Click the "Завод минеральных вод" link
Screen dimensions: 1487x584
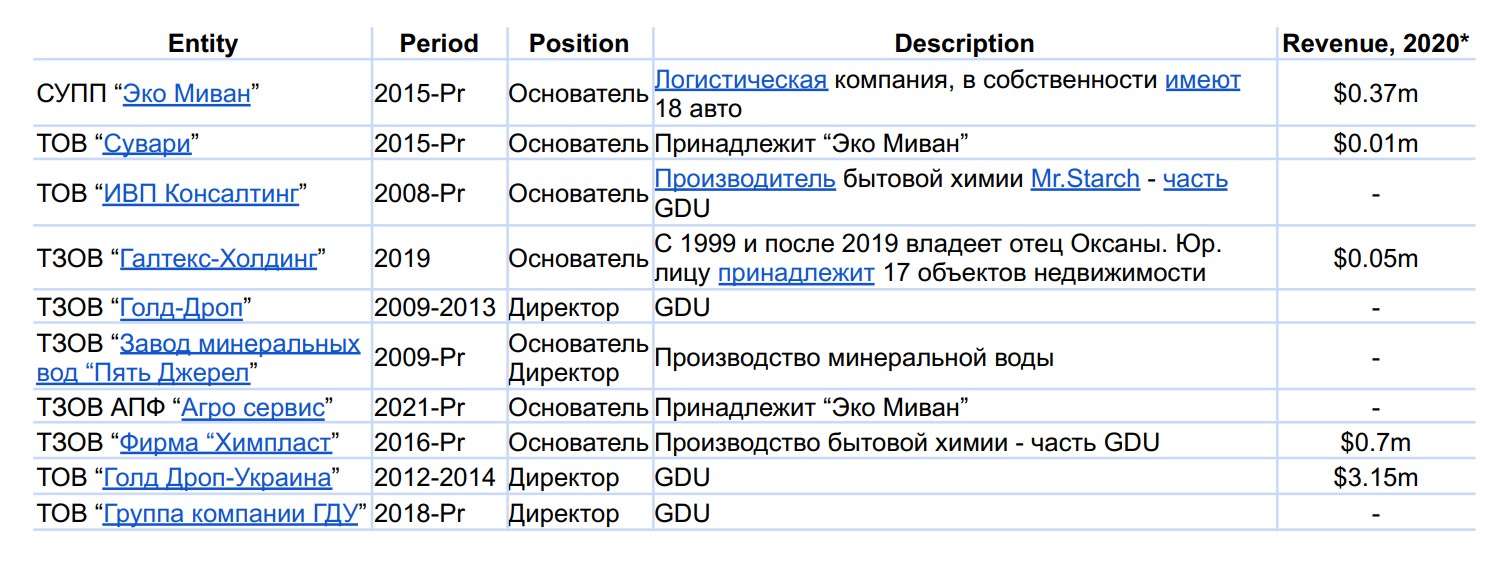click(x=239, y=345)
